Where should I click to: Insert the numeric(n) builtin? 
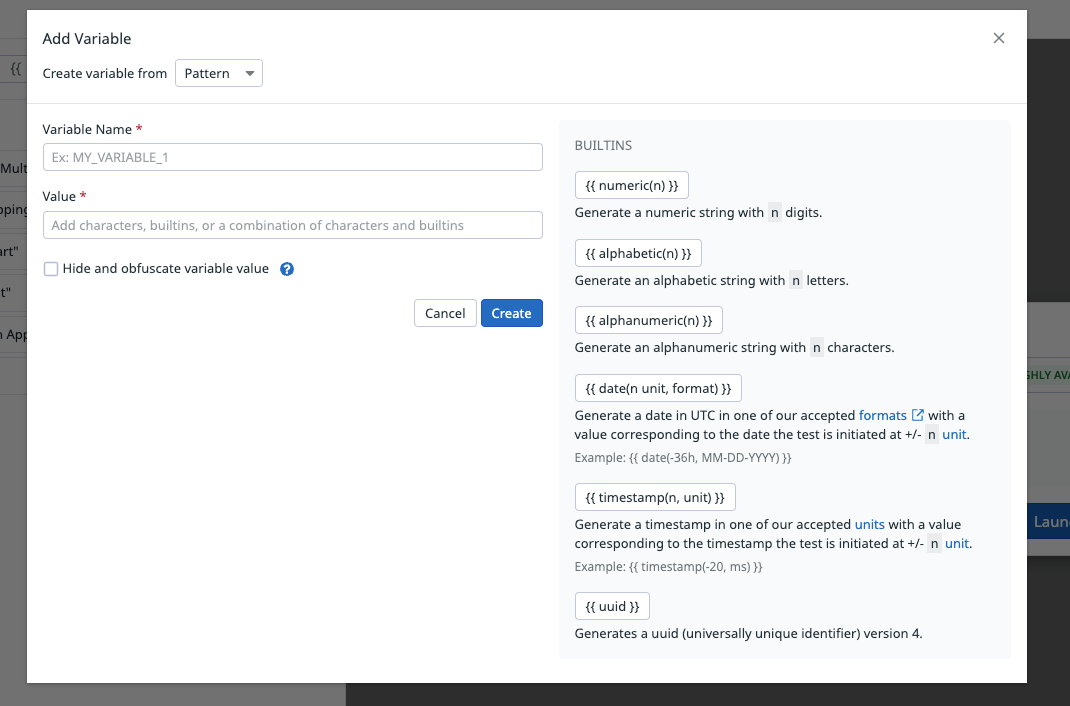(x=632, y=184)
